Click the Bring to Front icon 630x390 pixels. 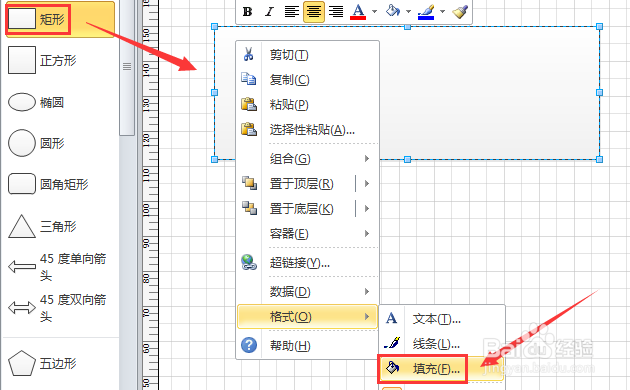pos(249,183)
